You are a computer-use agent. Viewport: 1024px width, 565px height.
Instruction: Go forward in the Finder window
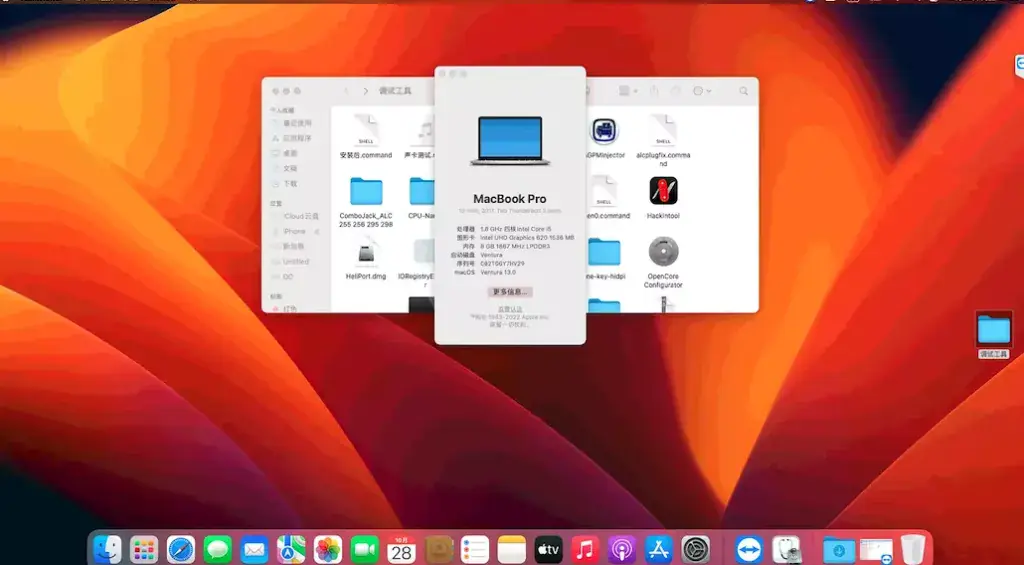(x=366, y=91)
